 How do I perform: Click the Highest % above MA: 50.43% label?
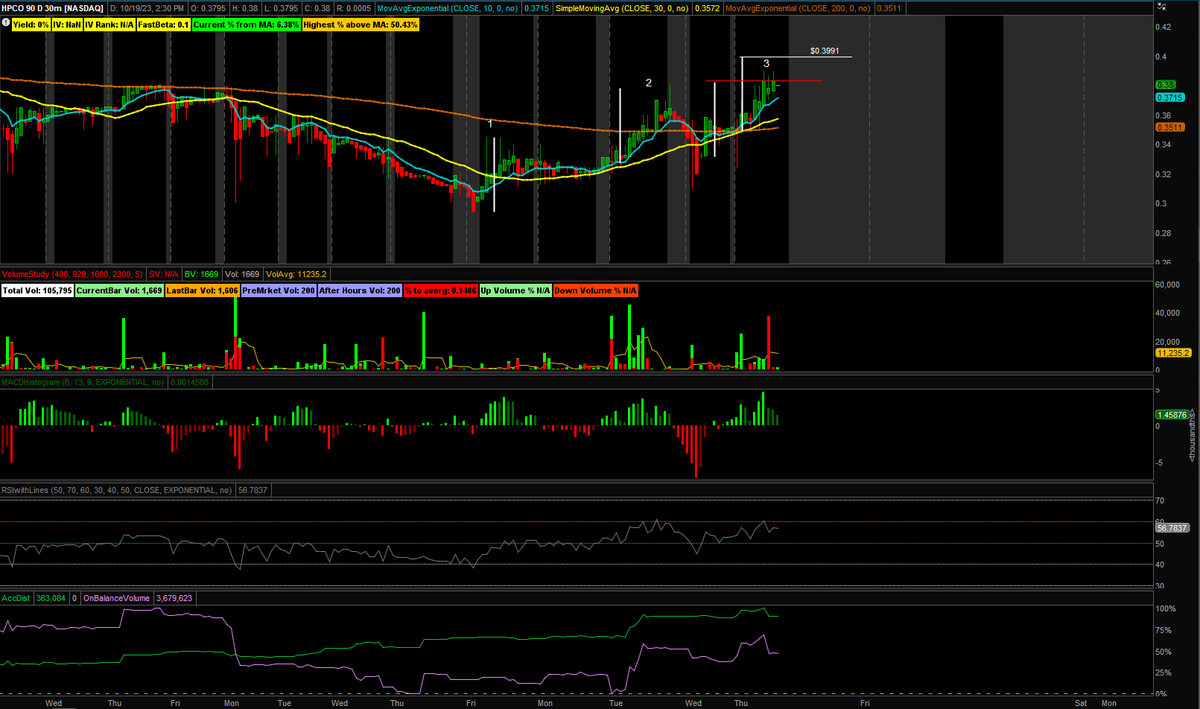(360, 24)
